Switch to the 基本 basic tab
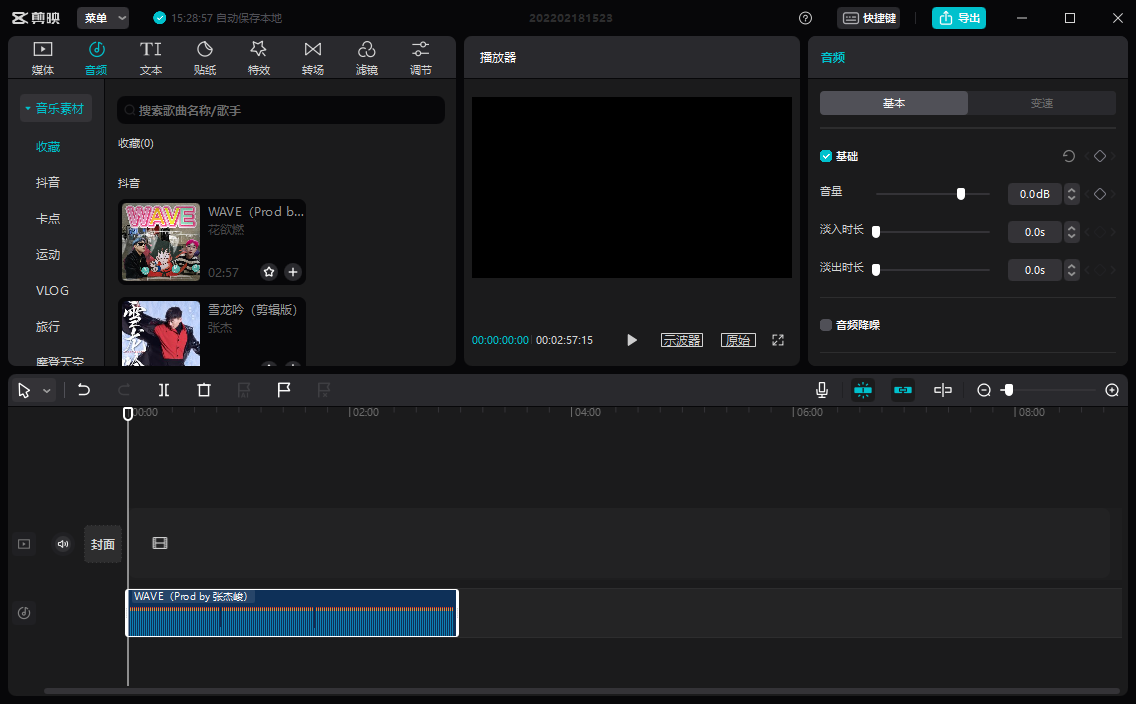The image size is (1136, 704). 894,103
